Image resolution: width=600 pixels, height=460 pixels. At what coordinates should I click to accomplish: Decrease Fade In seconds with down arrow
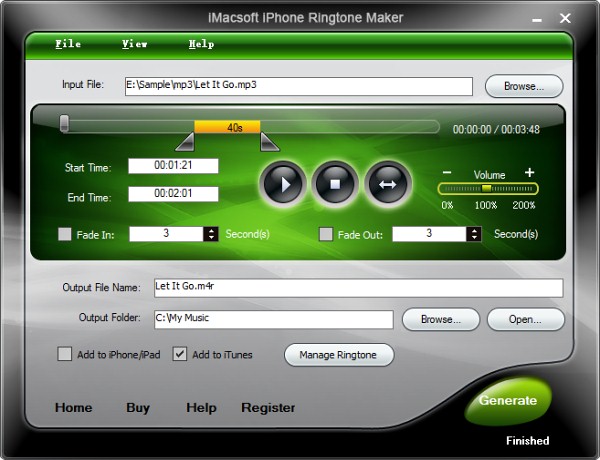tap(211, 238)
